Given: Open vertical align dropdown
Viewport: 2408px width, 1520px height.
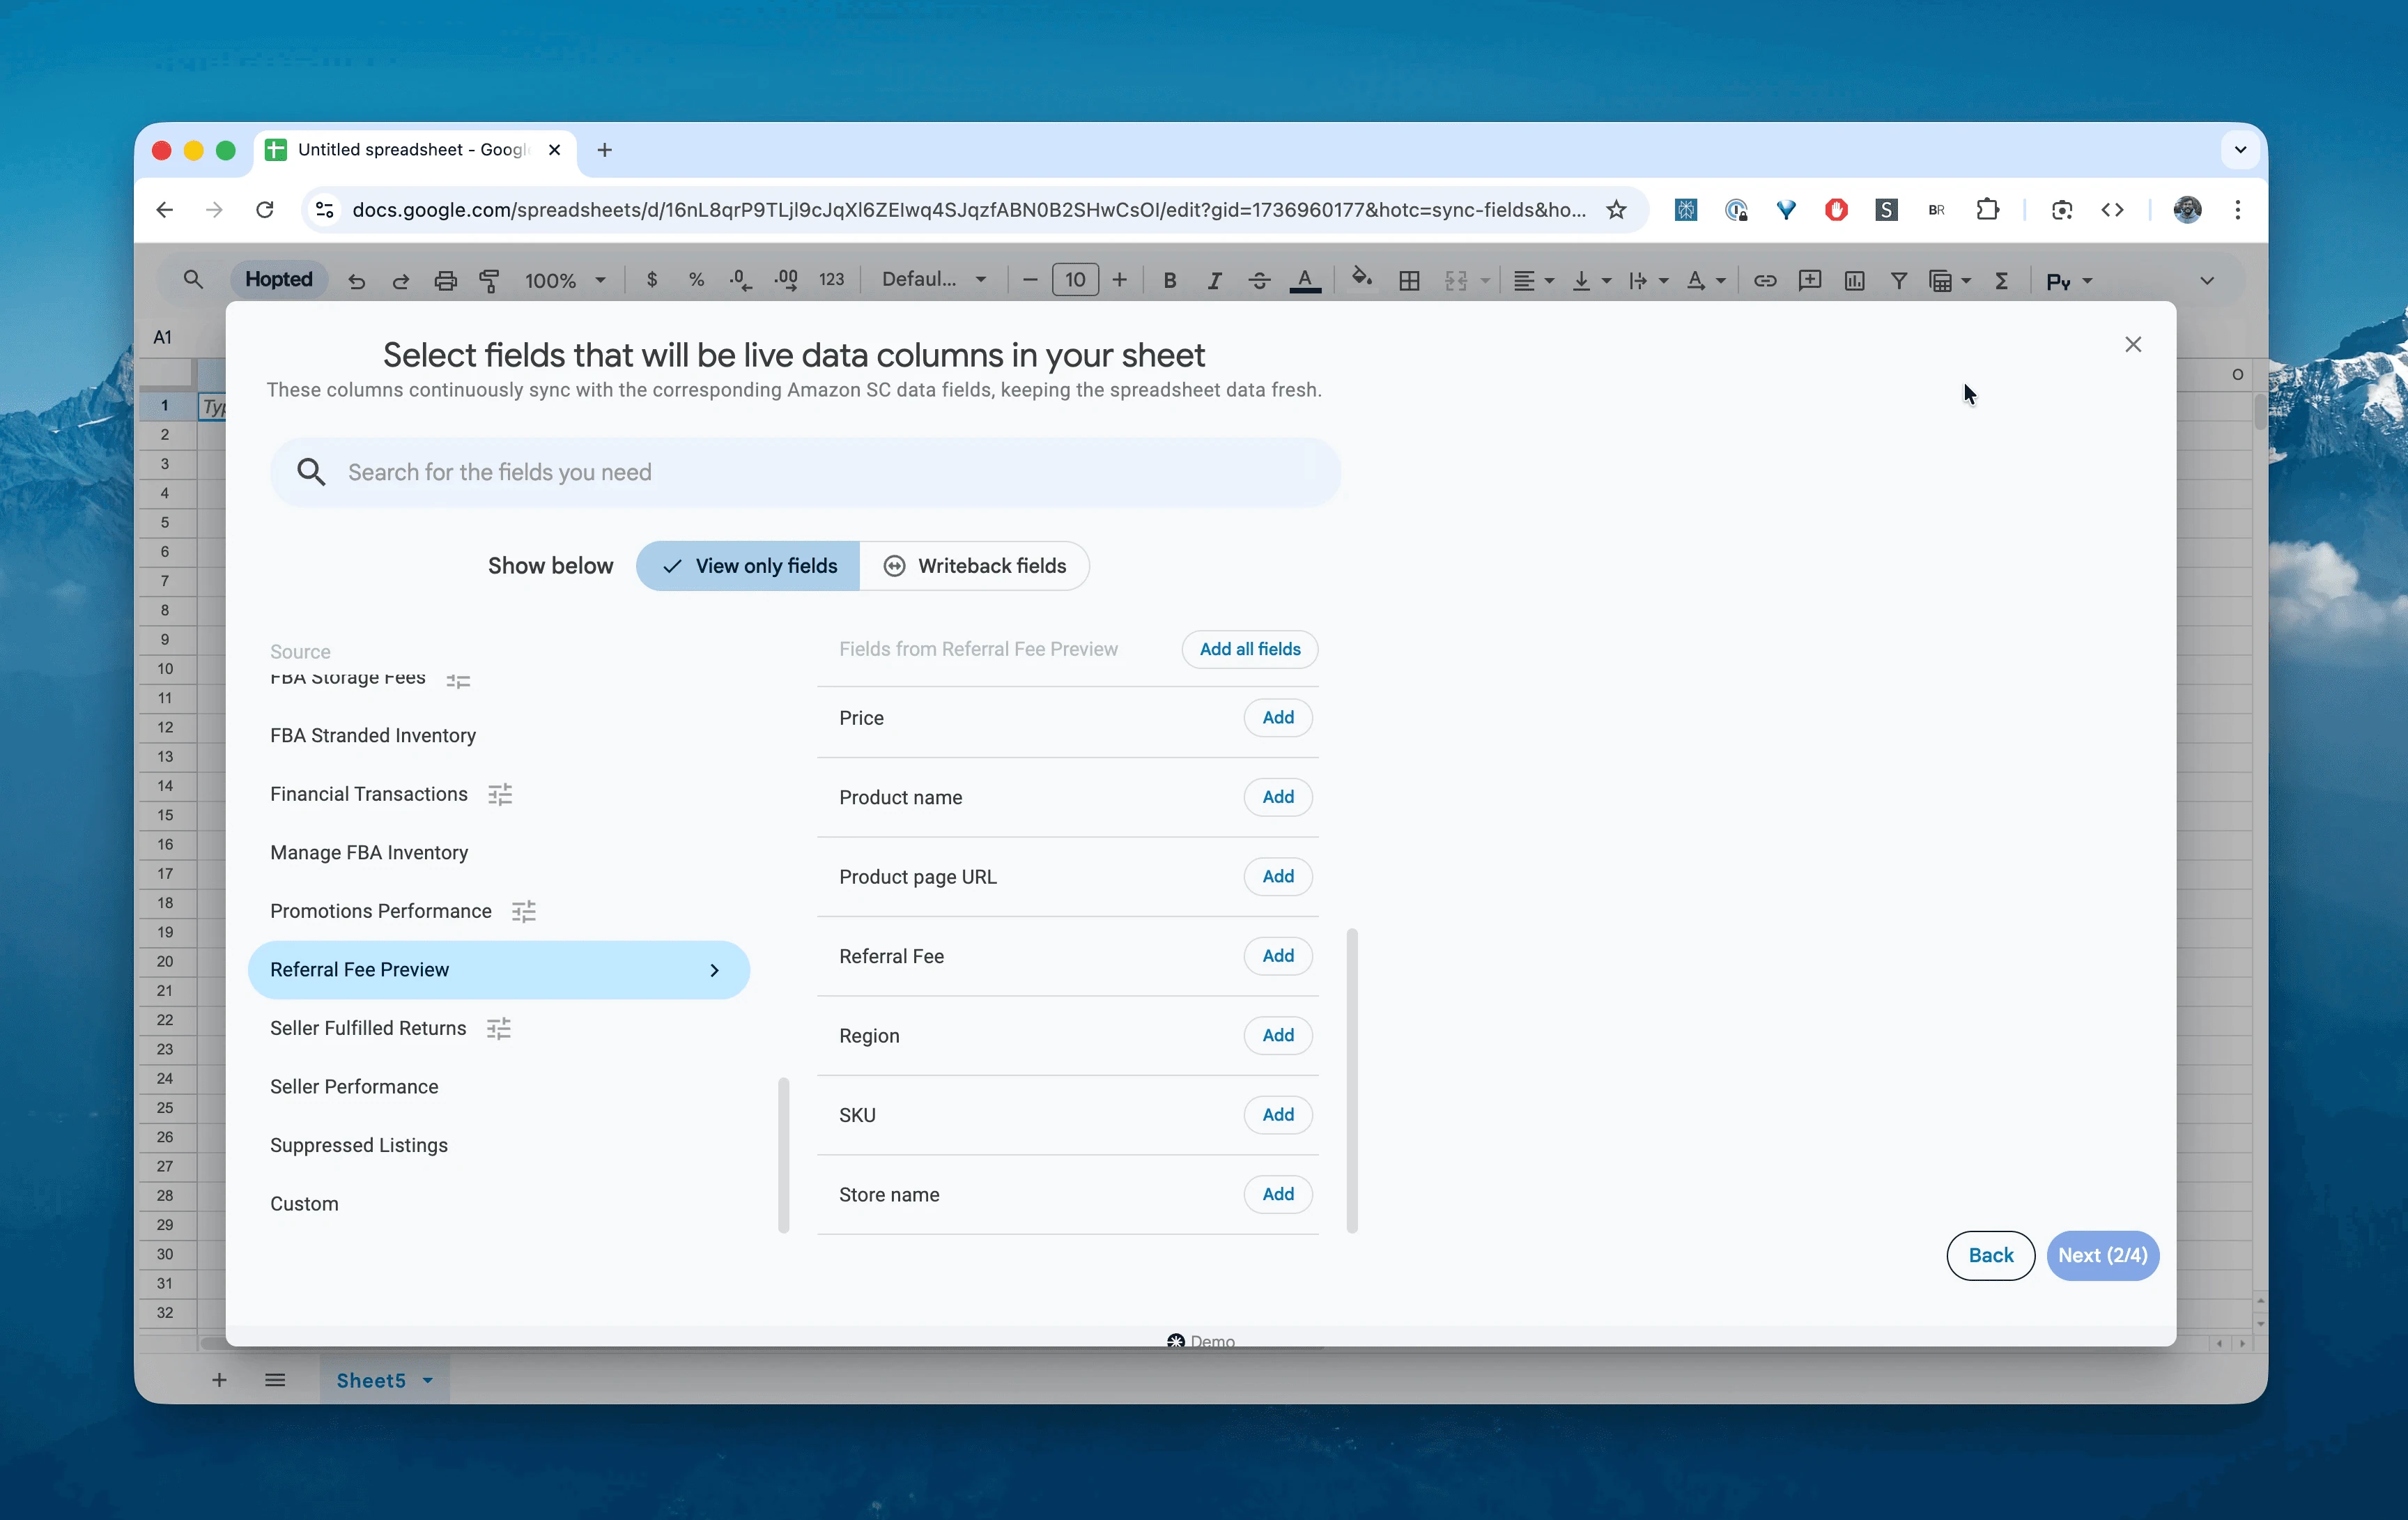Looking at the screenshot, I should coord(1591,281).
